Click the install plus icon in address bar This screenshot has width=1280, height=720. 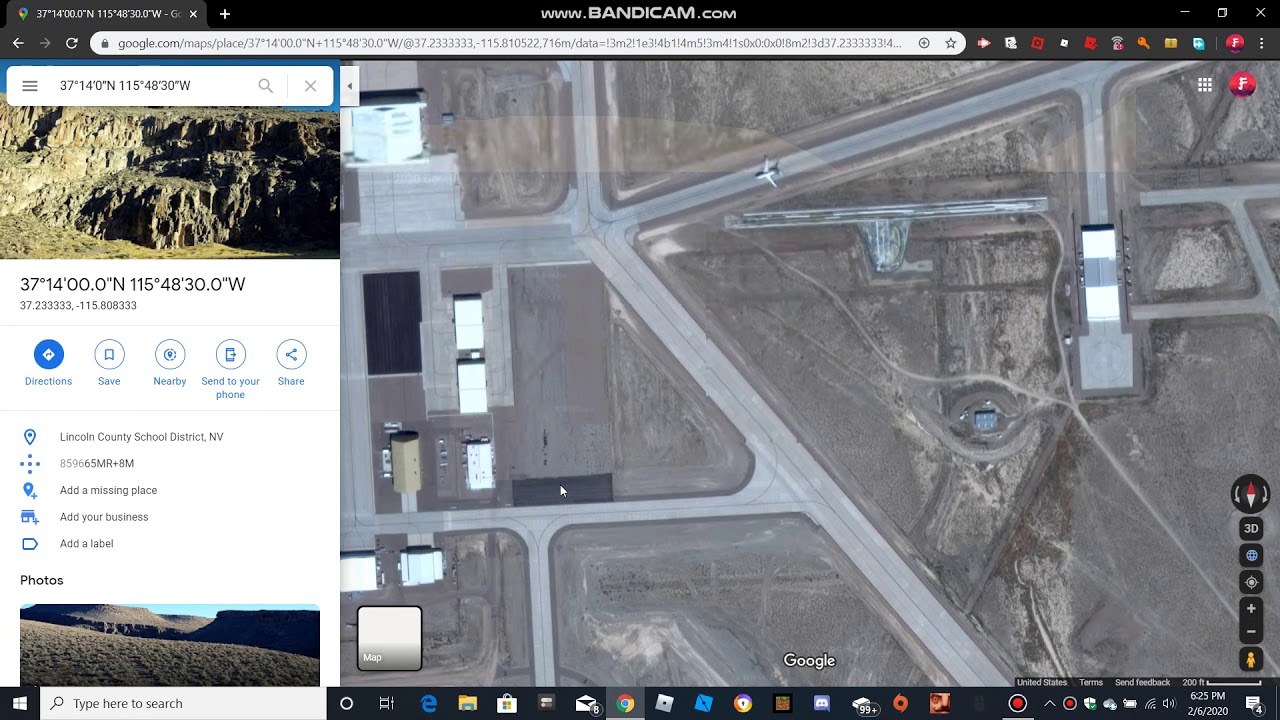tap(924, 43)
